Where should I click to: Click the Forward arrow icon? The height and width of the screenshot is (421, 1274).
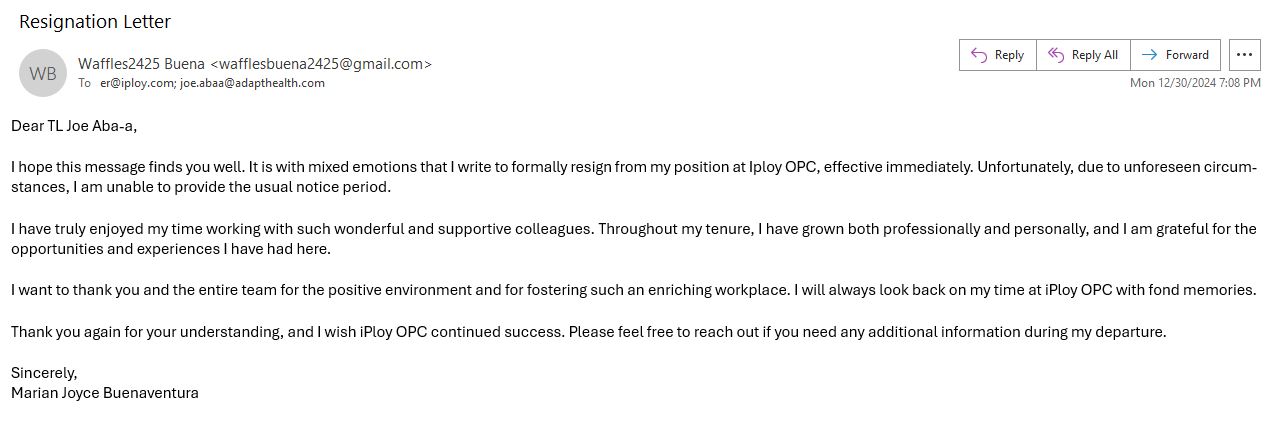(1150, 55)
